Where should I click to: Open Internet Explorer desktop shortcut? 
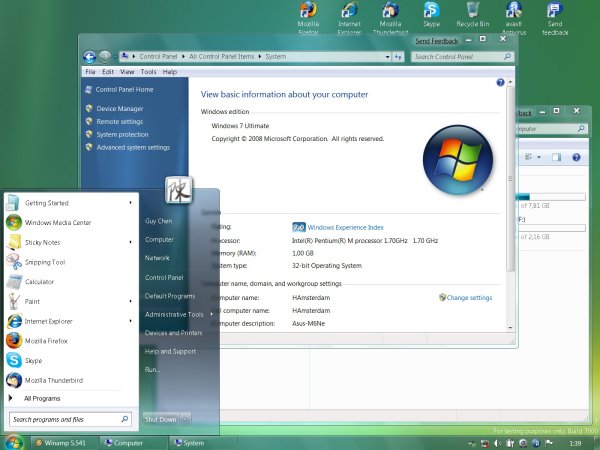click(x=349, y=18)
